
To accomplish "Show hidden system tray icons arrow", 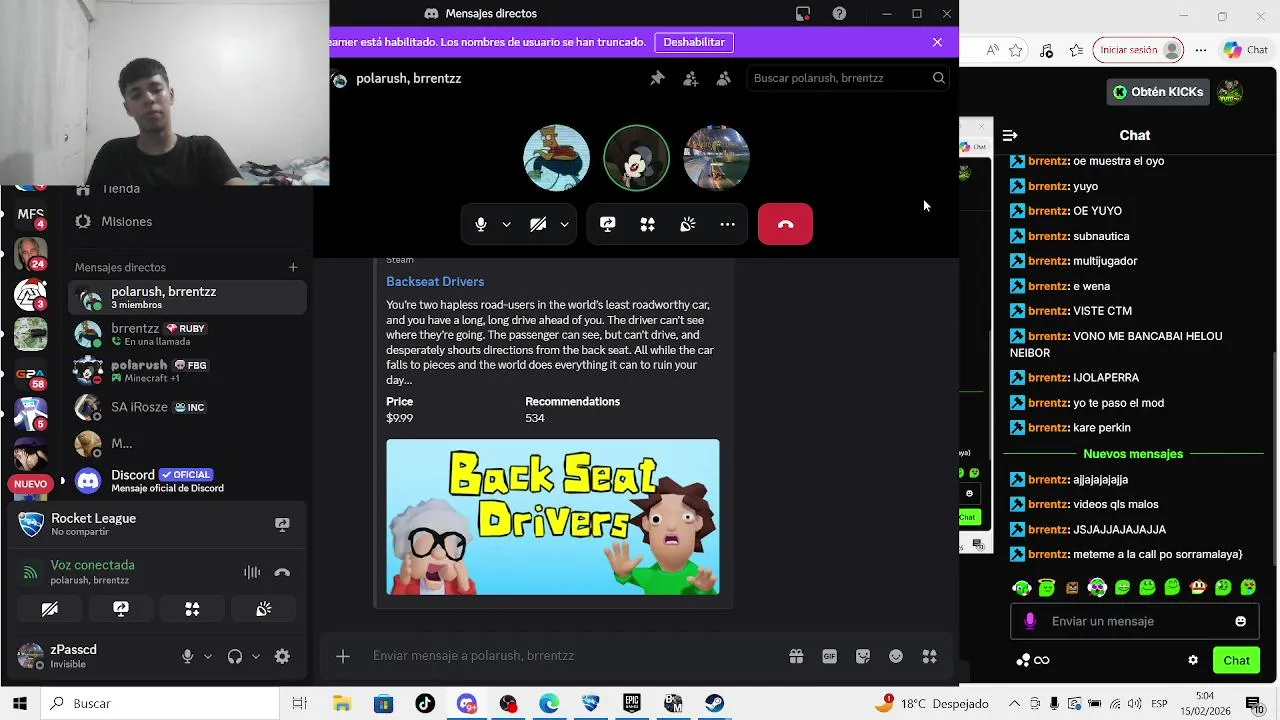I will [x=1014, y=704].
